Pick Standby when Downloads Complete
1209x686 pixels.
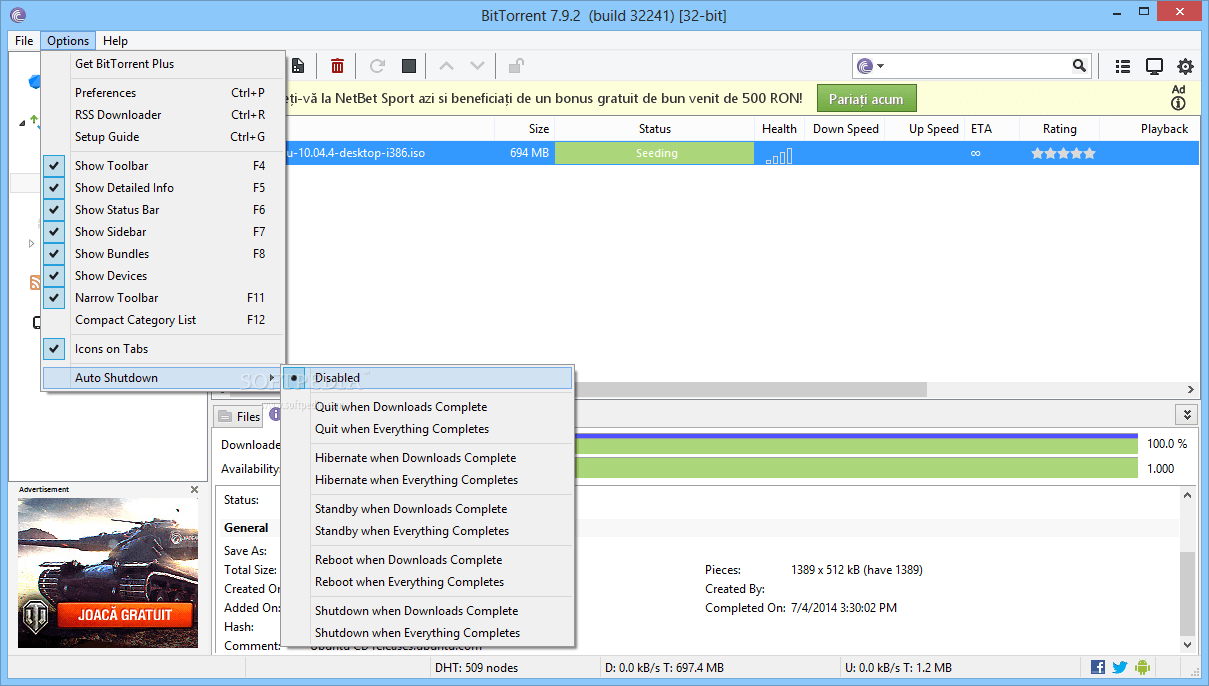[428, 509]
